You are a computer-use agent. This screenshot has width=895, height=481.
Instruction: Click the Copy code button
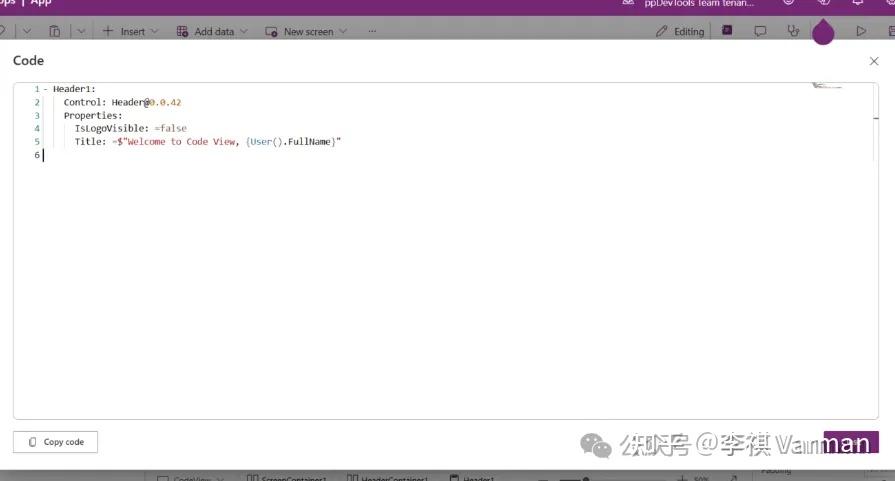tap(55, 442)
